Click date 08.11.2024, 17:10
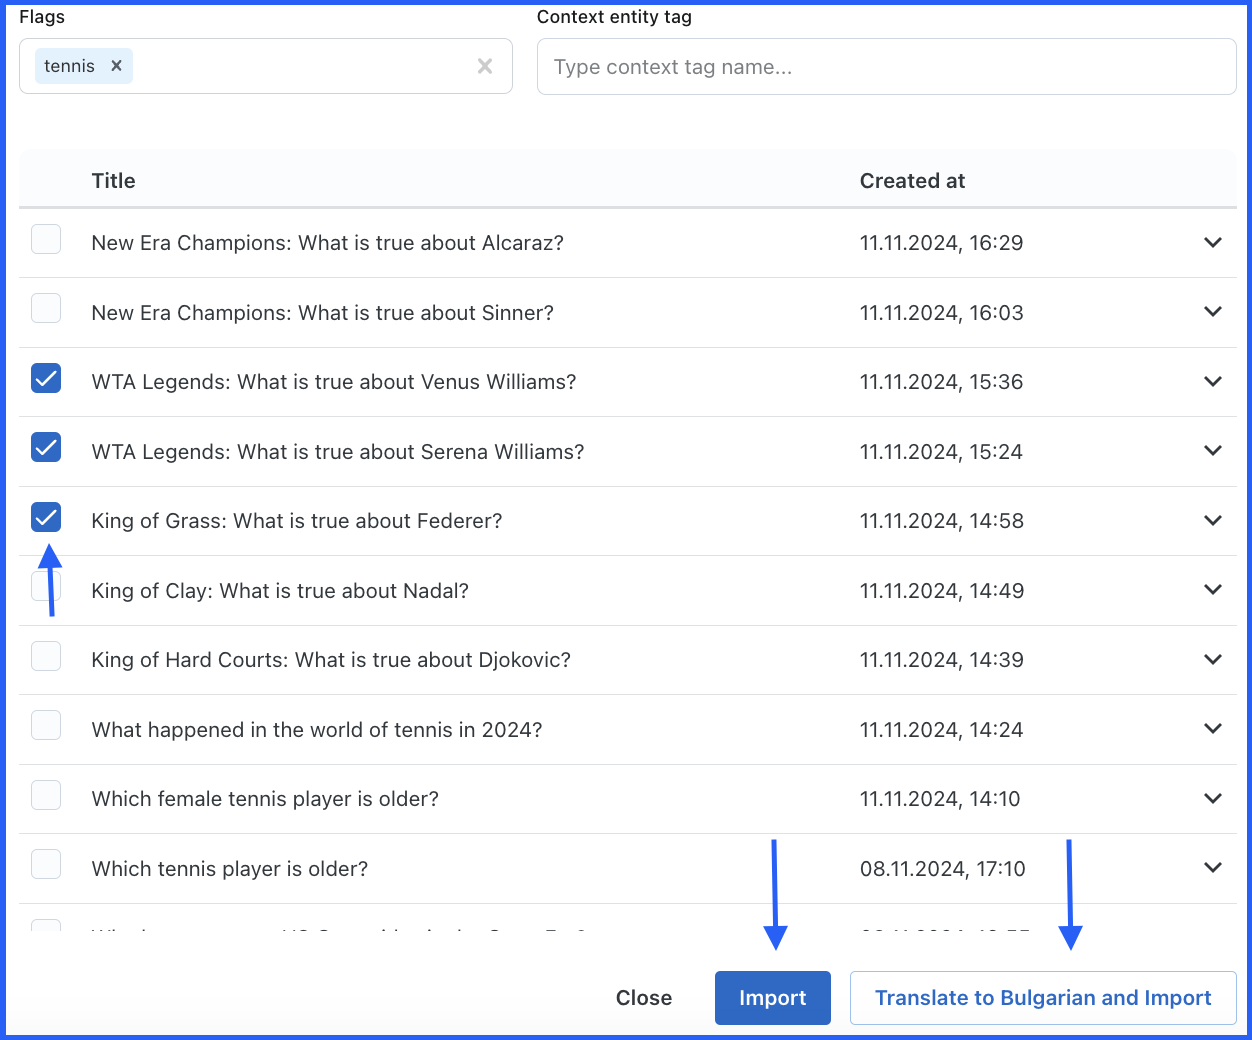1252x1040 pixels. [x=942, y=869]
